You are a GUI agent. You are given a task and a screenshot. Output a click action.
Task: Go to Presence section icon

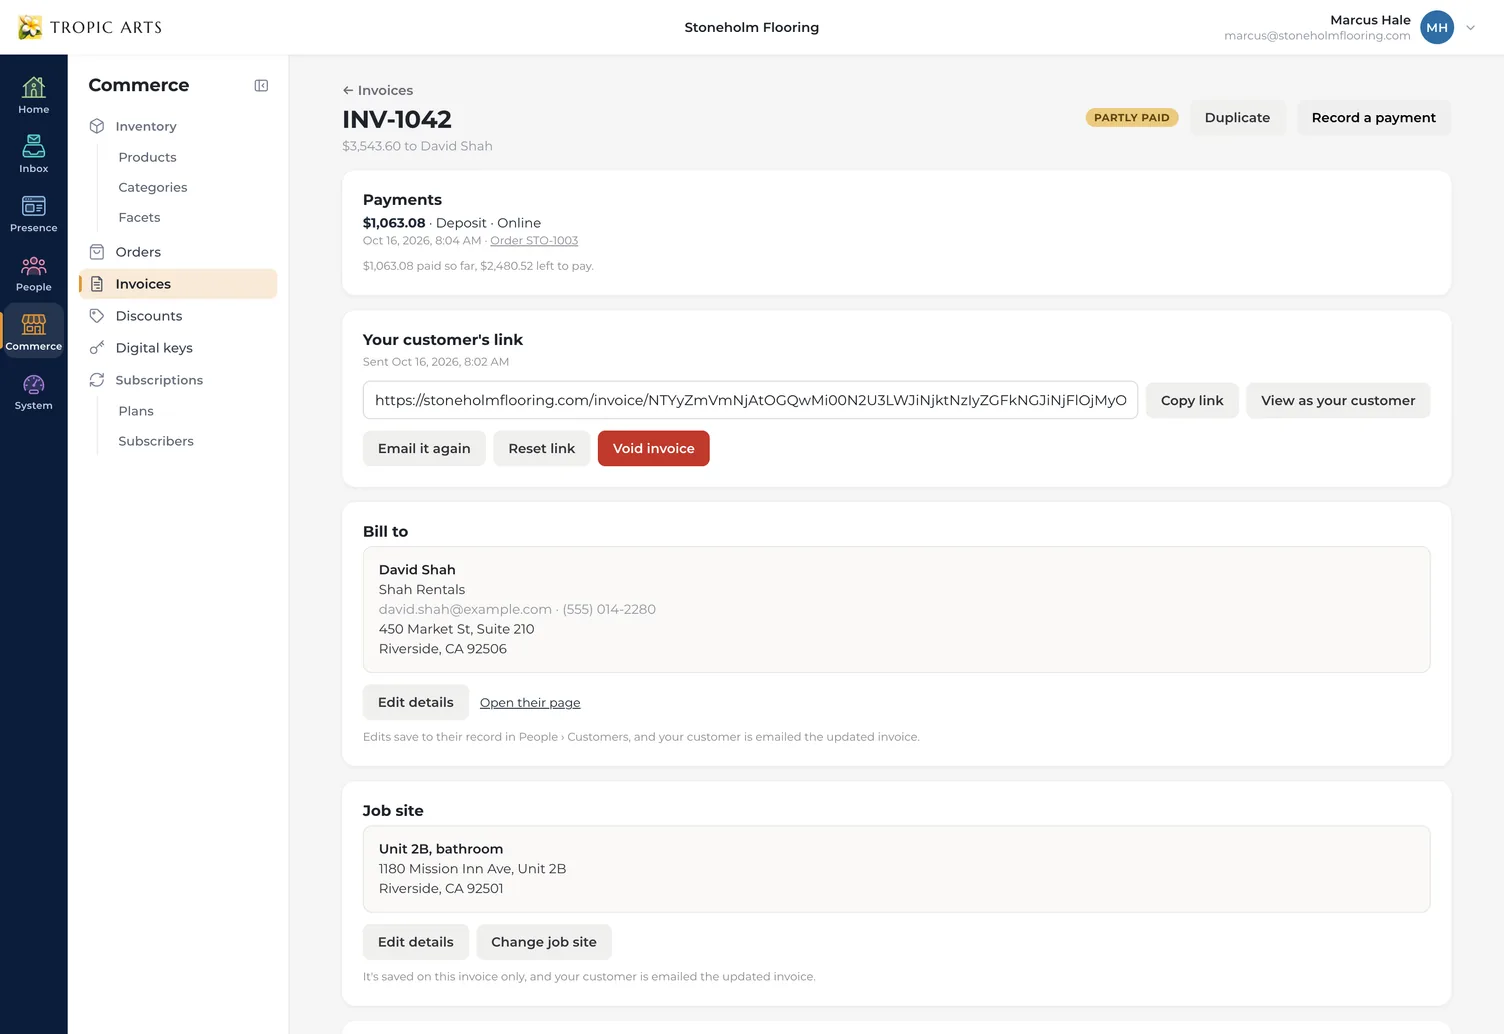pos(33,206)
